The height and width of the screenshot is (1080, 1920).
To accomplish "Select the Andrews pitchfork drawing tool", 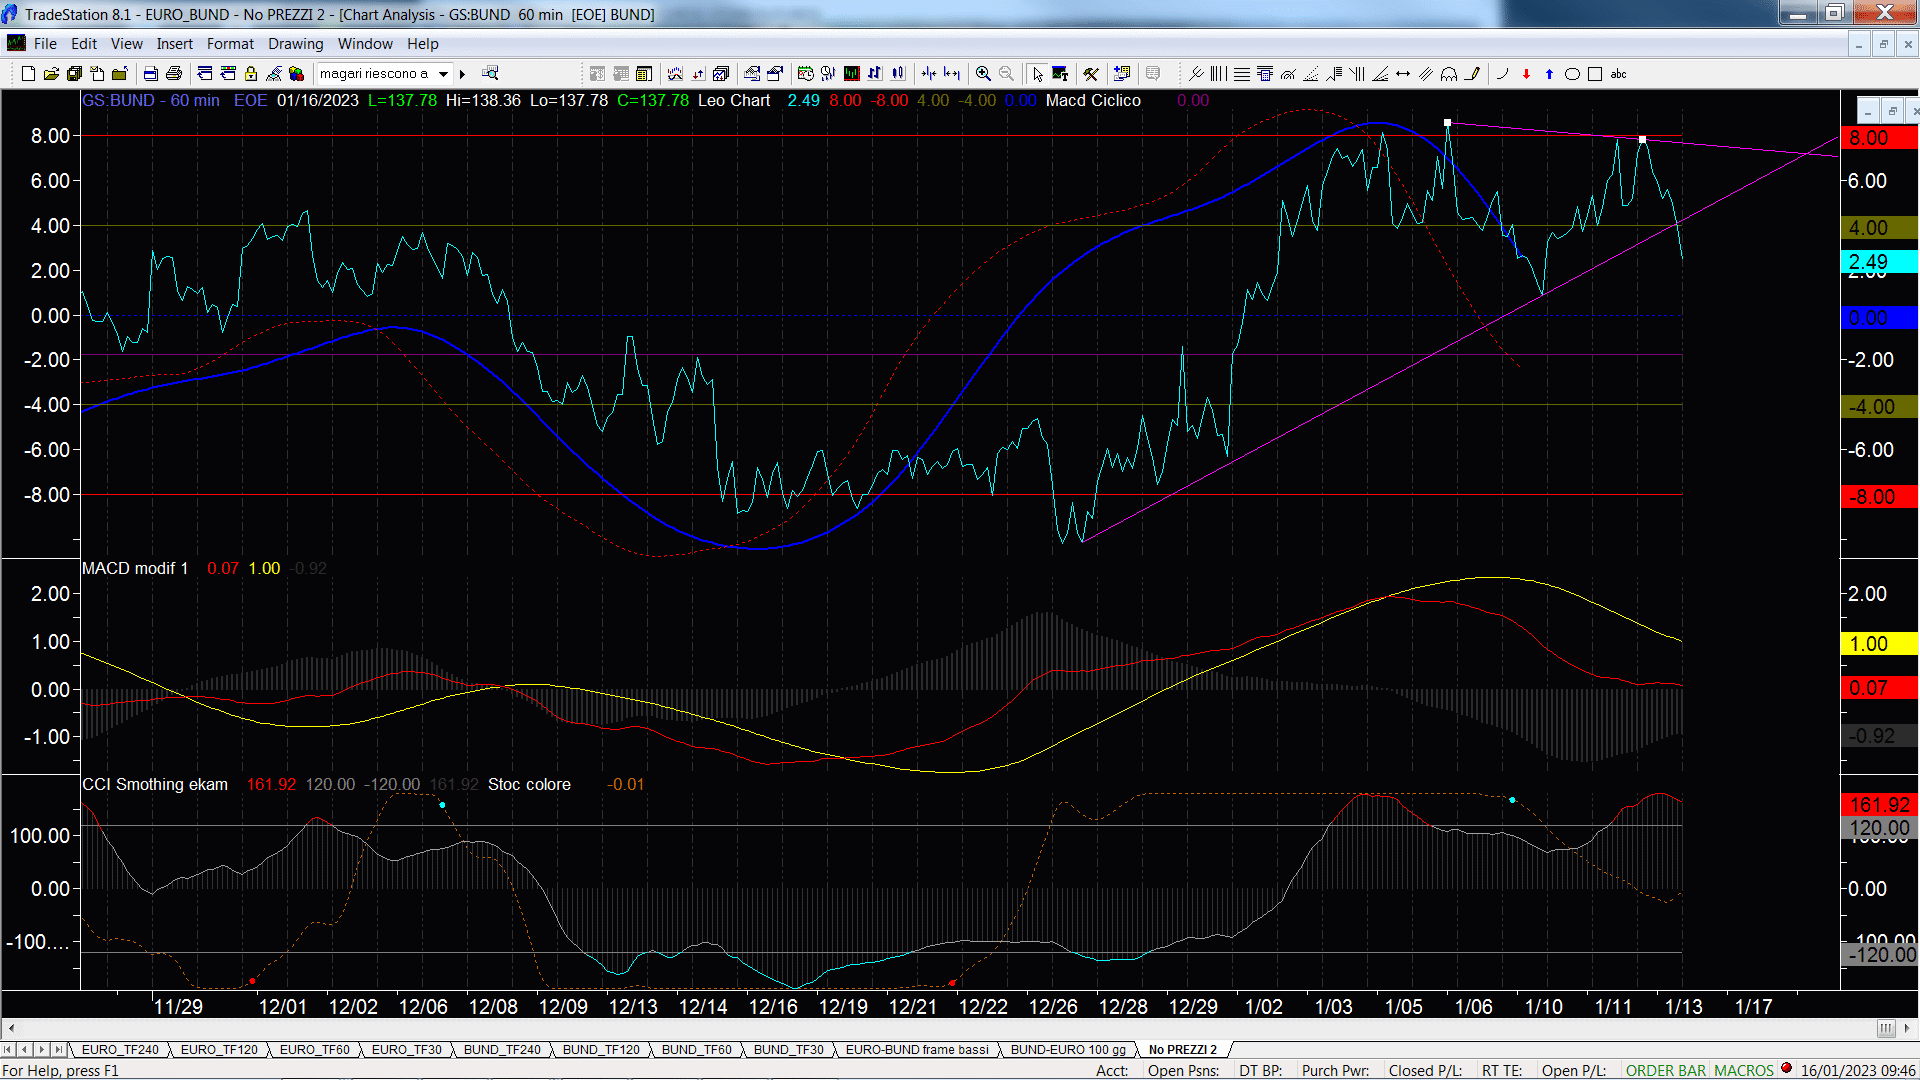I will (x=1196, y=74).
